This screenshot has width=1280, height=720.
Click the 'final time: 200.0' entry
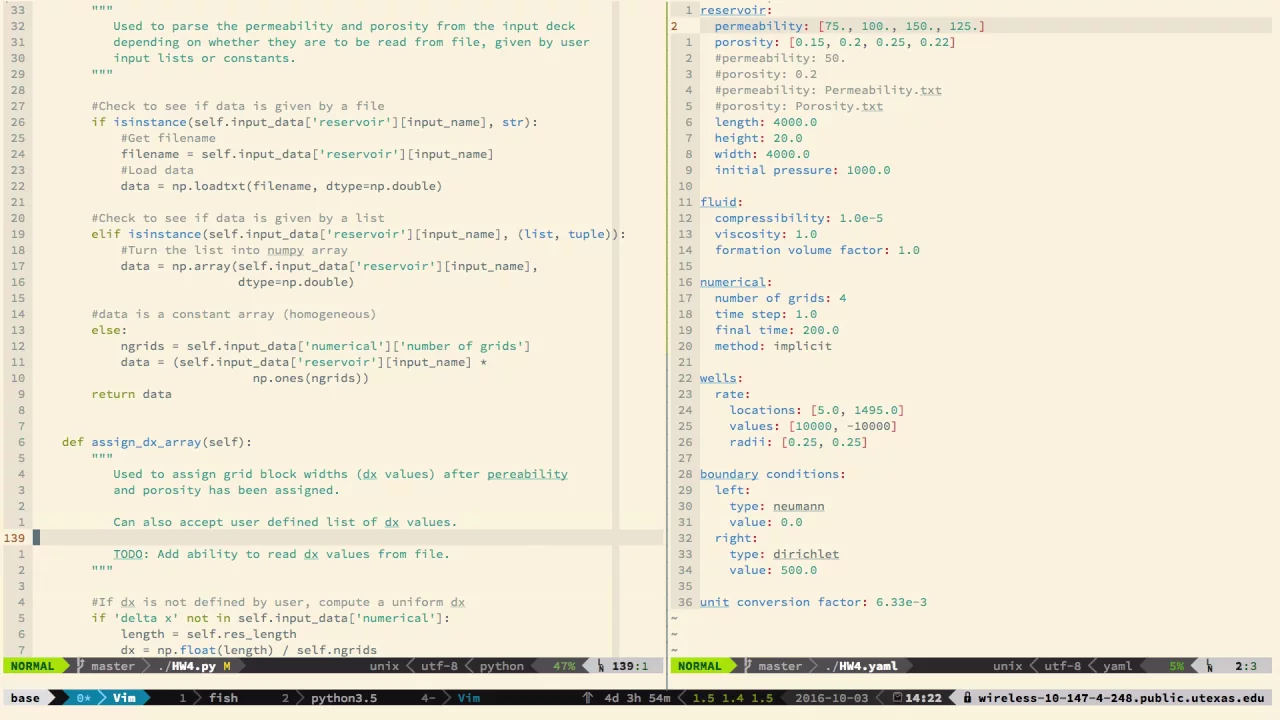point(777,330)
